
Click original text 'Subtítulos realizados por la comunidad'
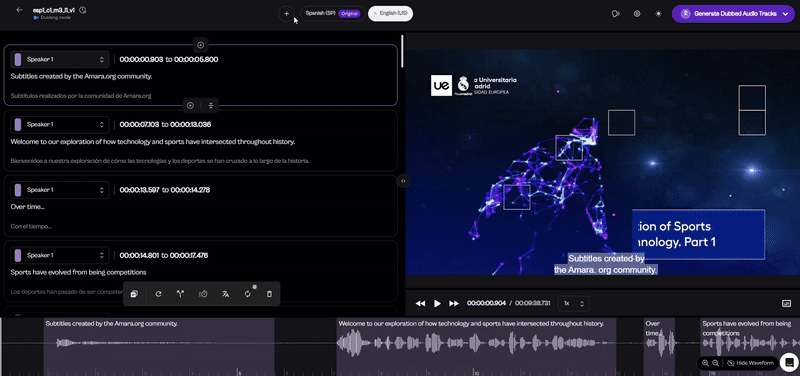[x=81, y=95]
